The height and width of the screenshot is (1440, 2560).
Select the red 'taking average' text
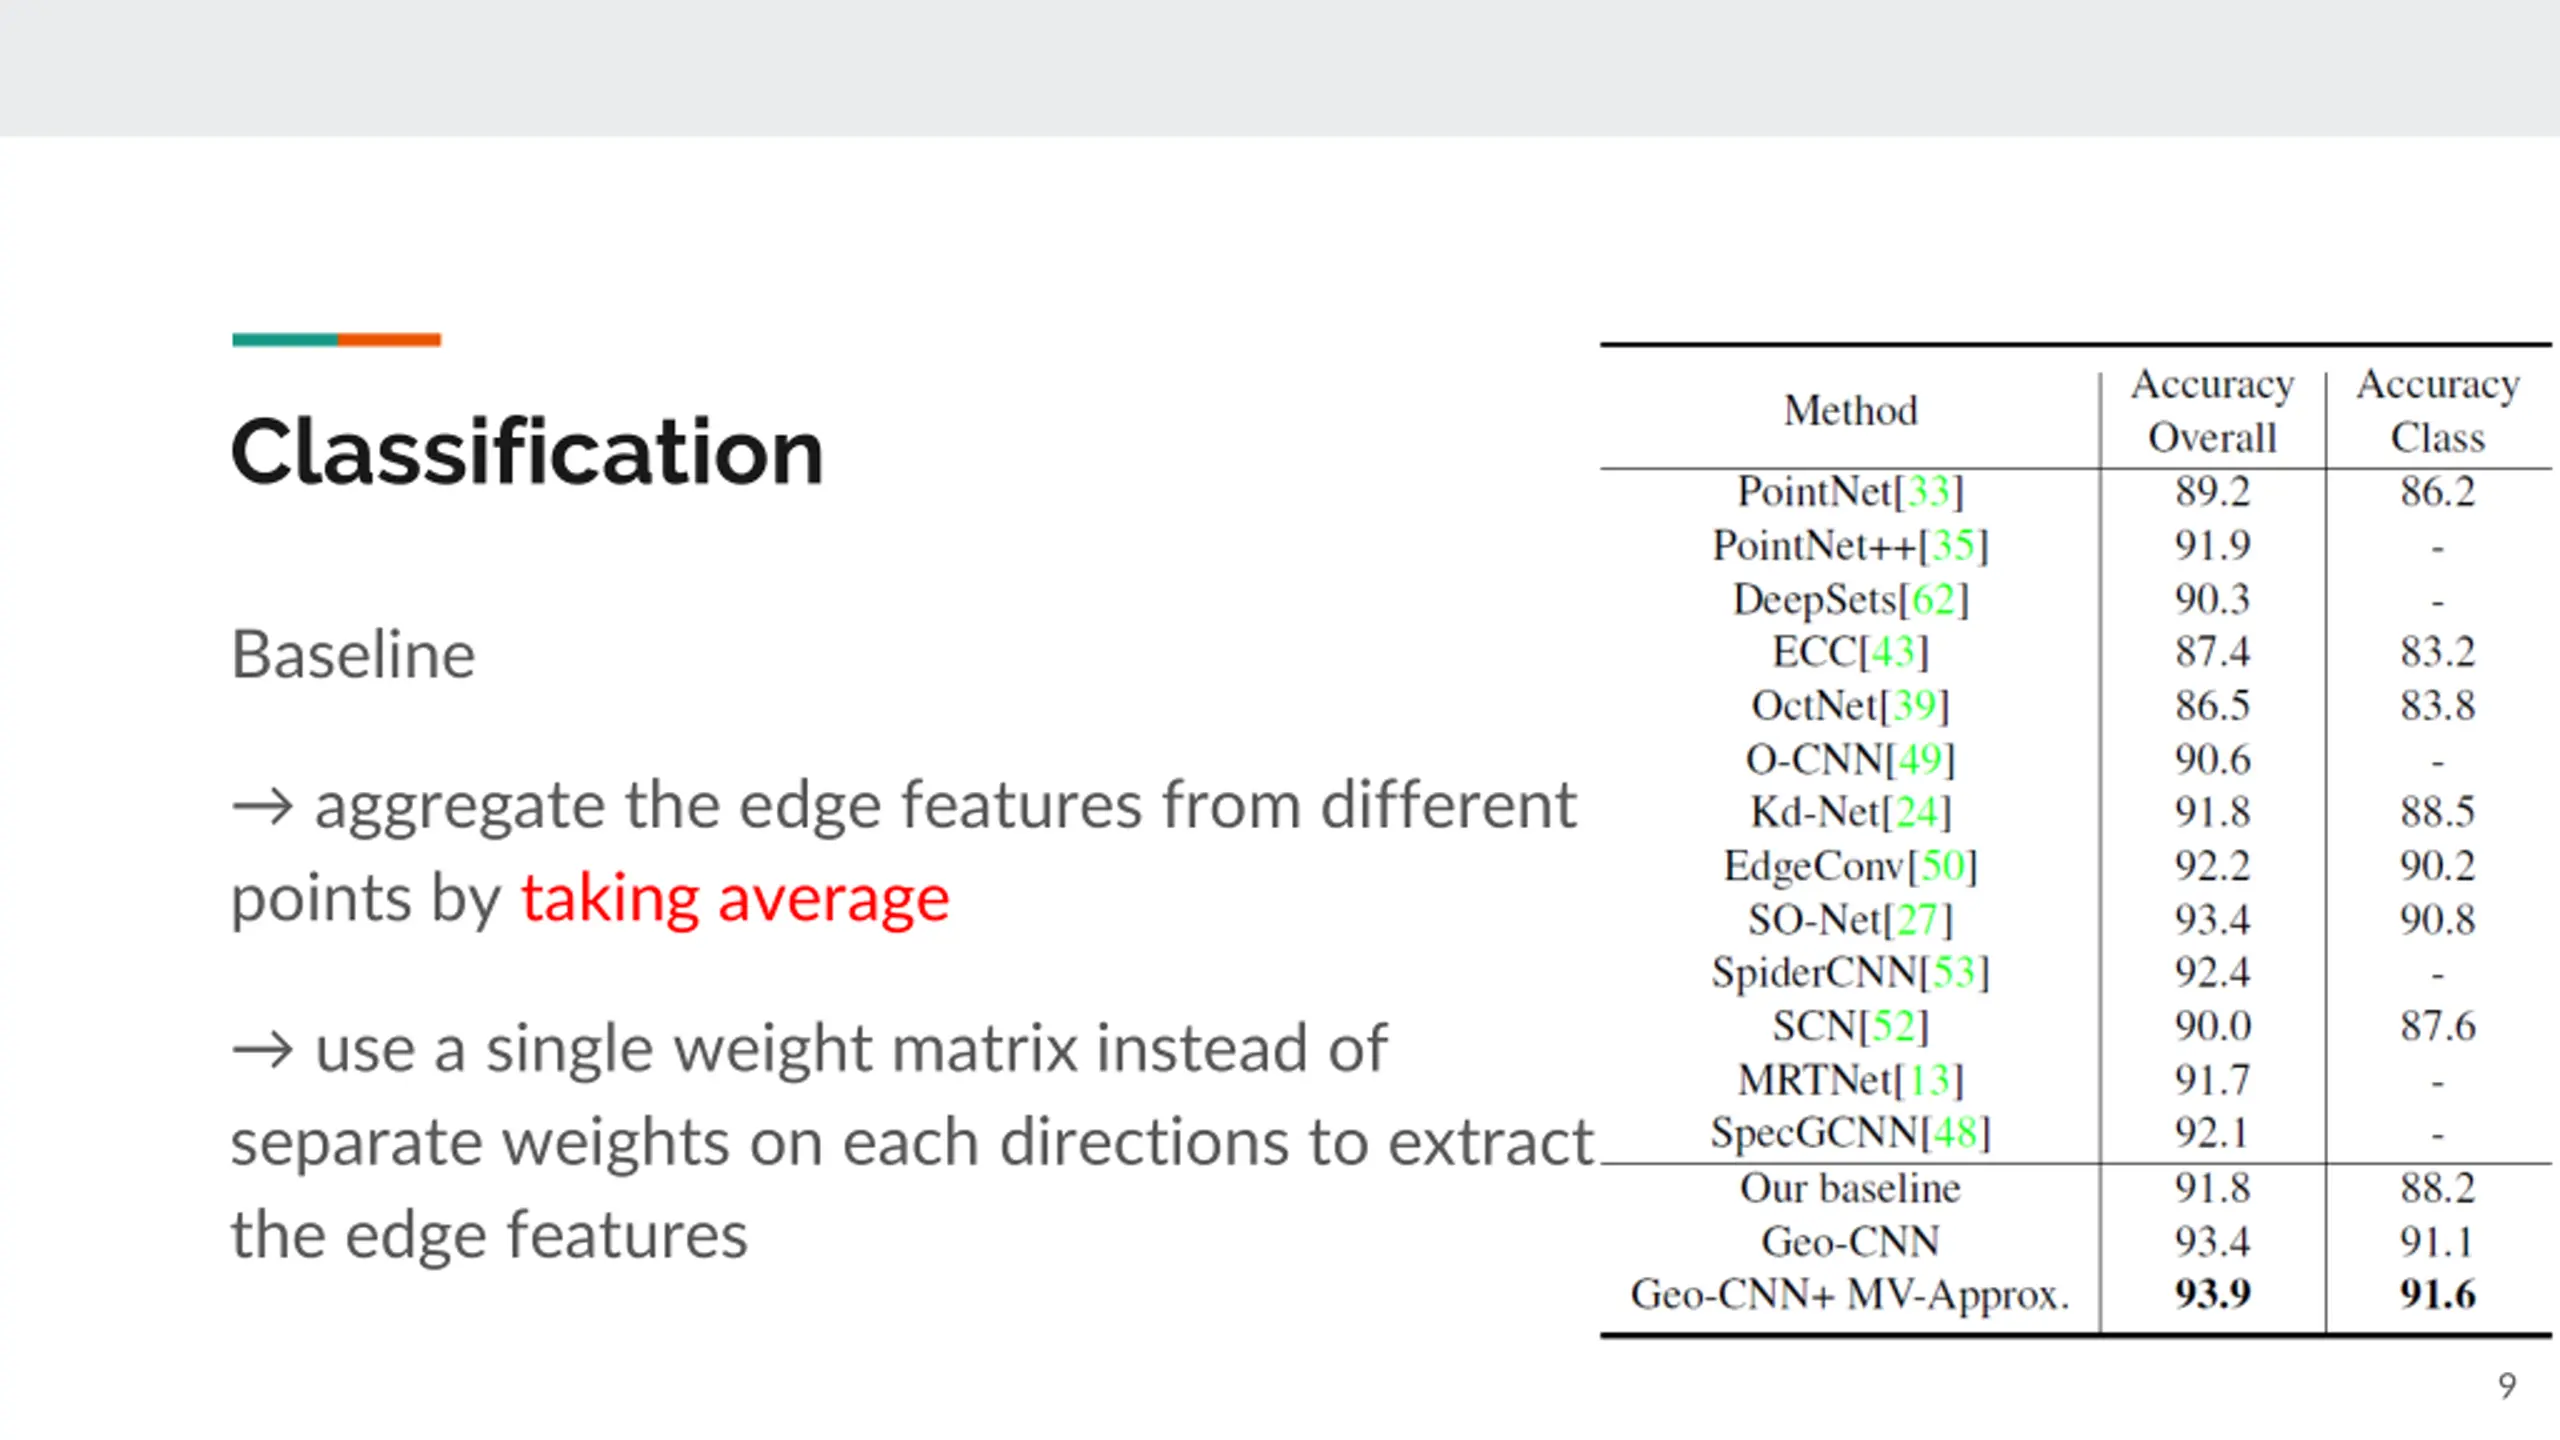coord(735,898)
